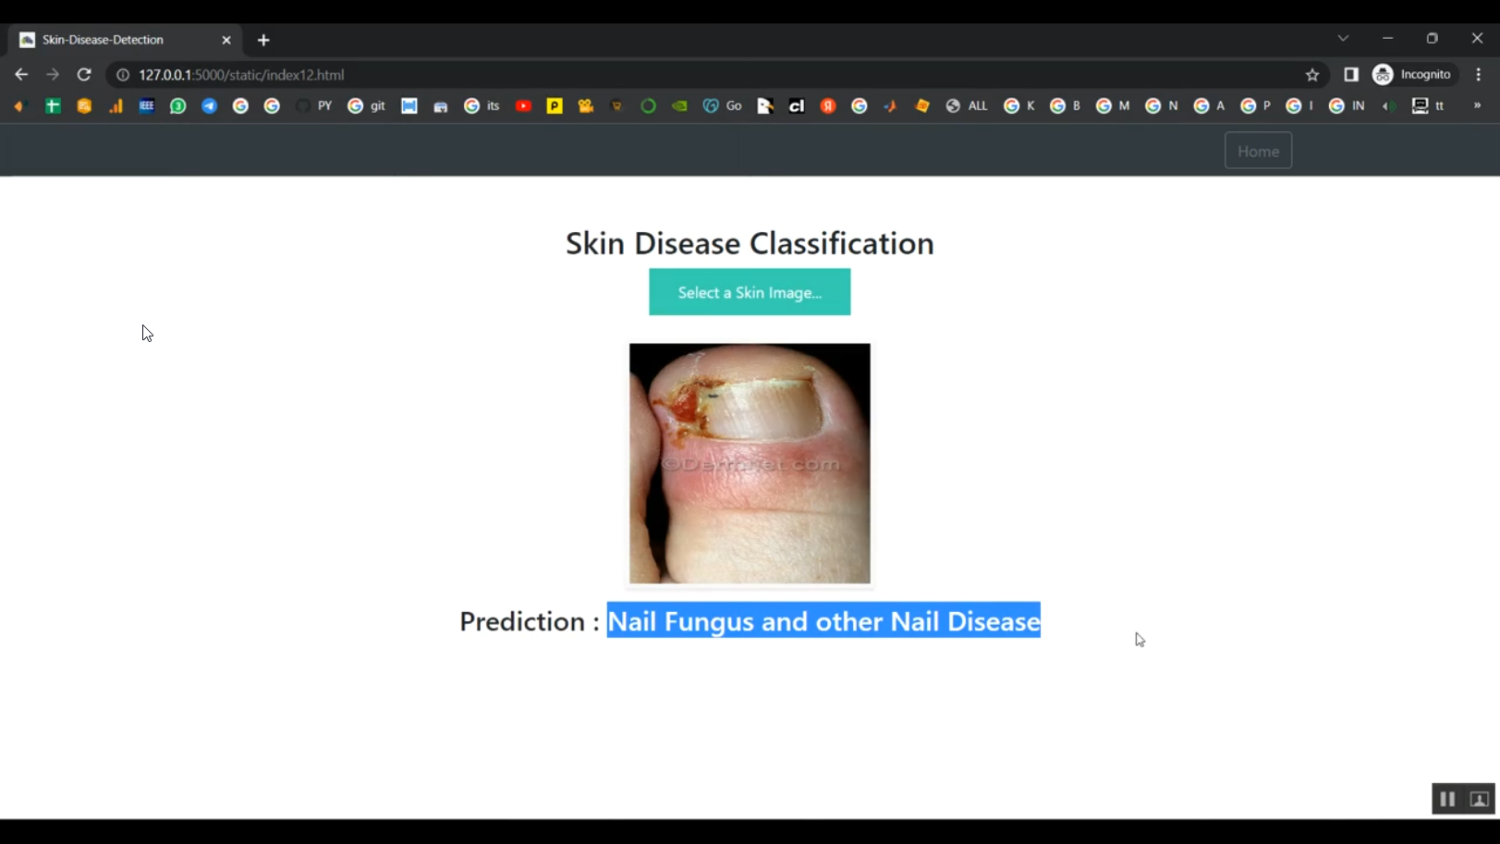Image resolution: width=1500 pixels, height=844 pixels.
Task: Open the green Sheets bookmark
Action: click(x=53, y=105)
